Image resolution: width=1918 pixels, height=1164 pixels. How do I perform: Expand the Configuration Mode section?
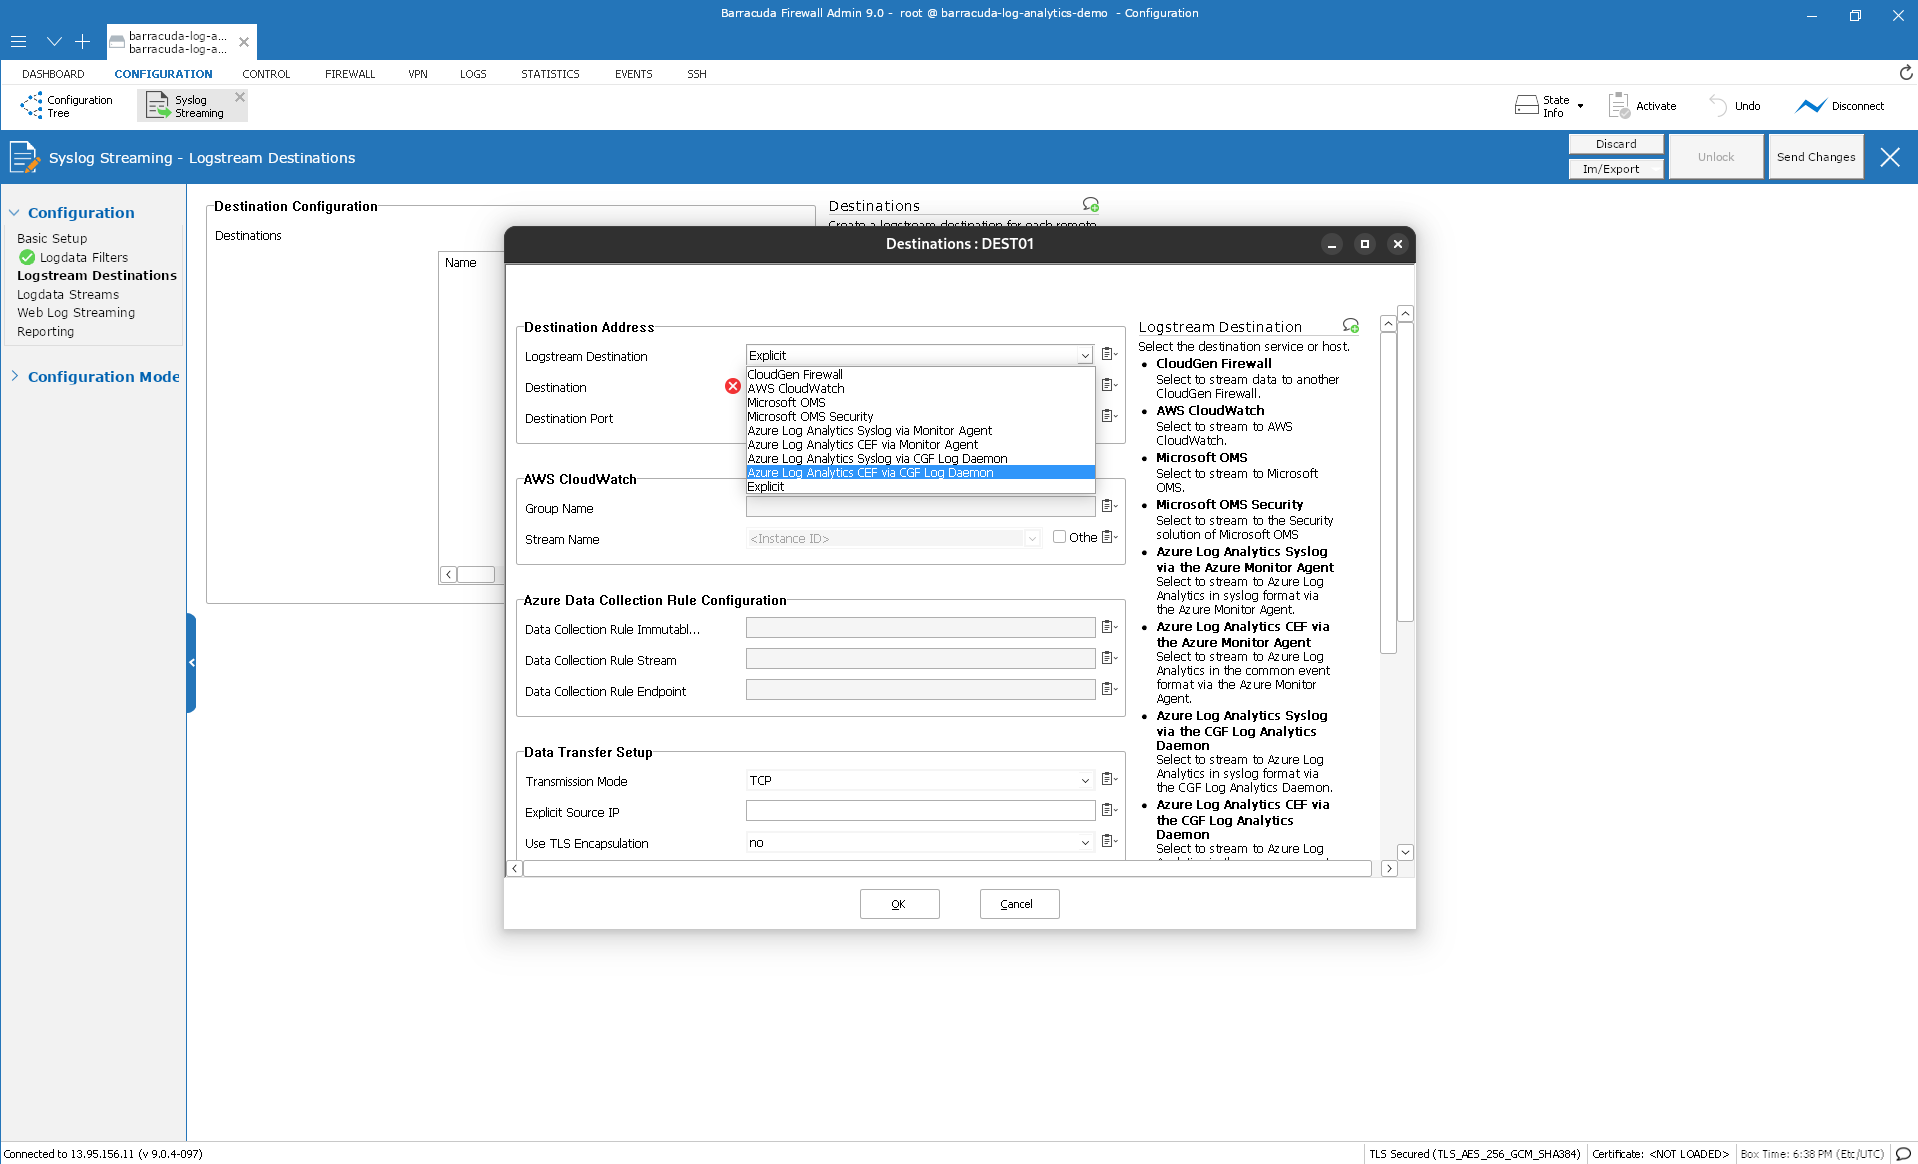coord(14,376)
